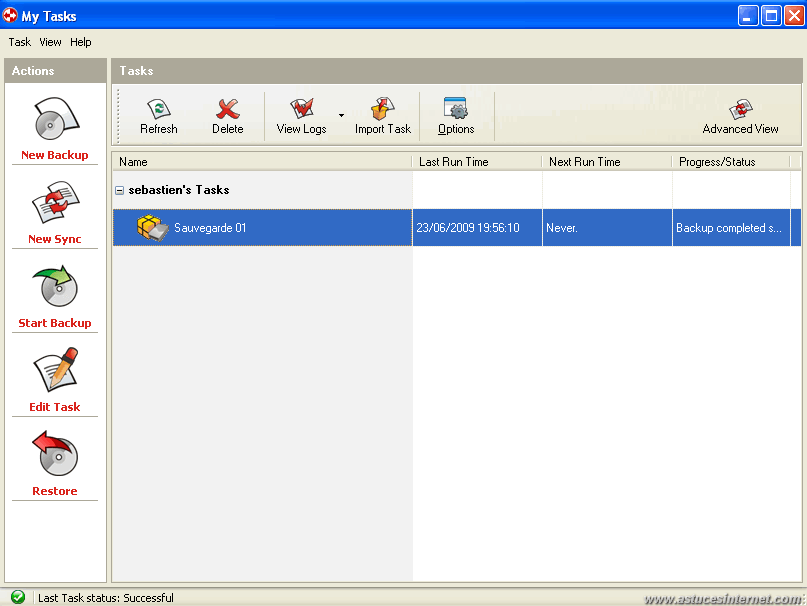Close the My Tasks window

(x=794, y=15)
